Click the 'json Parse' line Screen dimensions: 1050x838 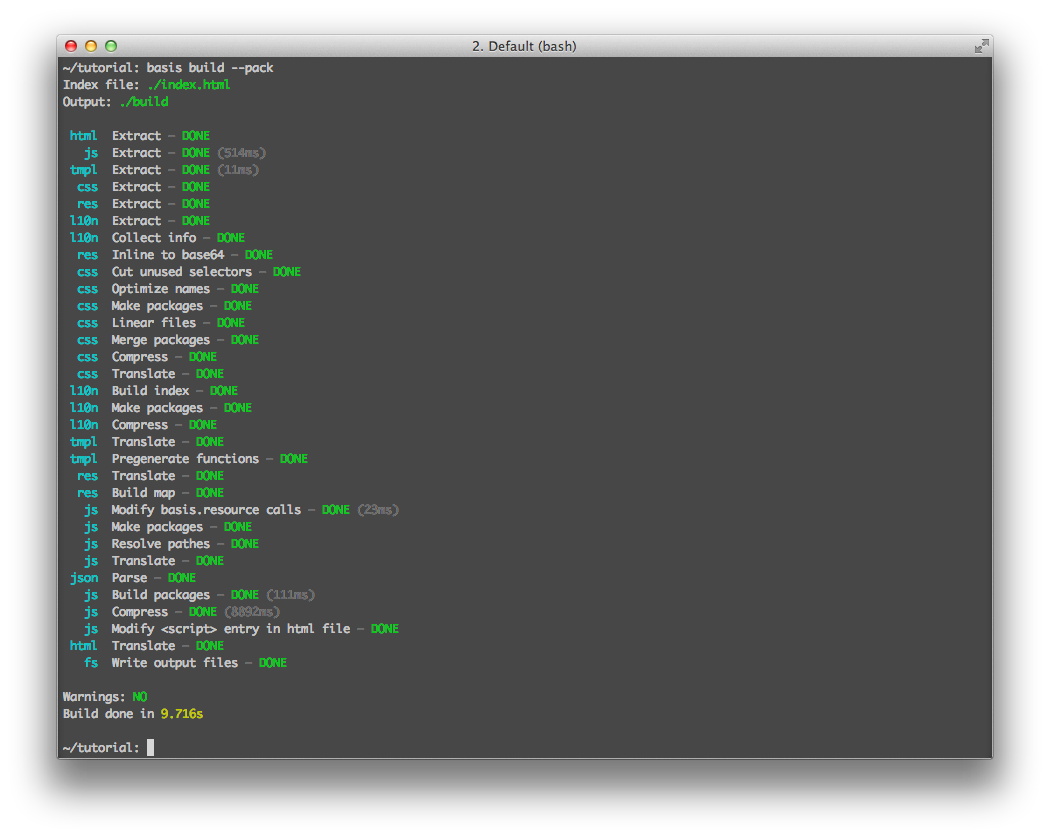tap(133, 578)
